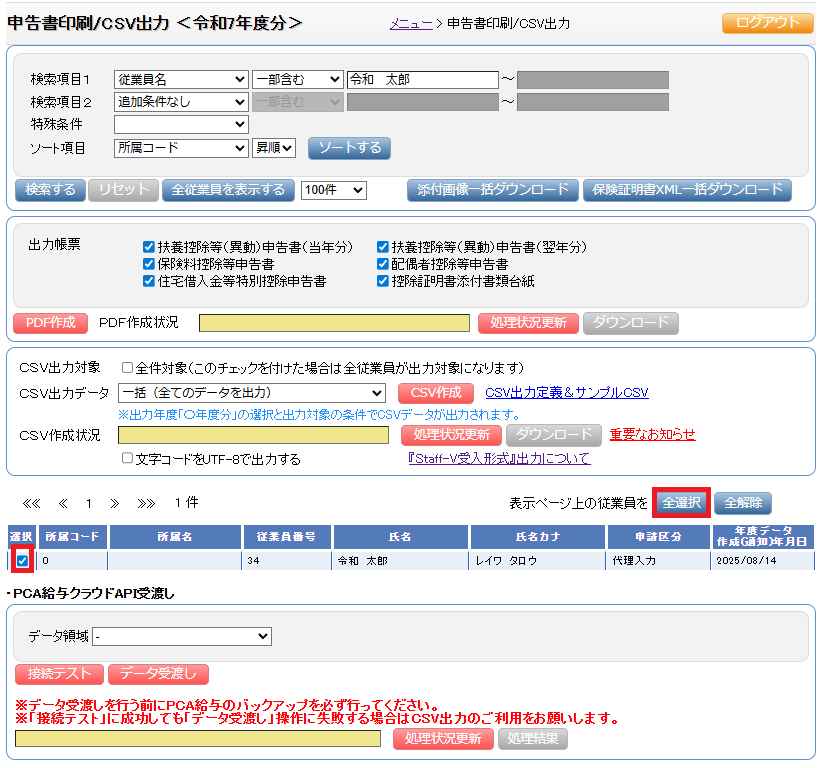Open the 検索項目1 従業員名 dropdown

[181, 80]
